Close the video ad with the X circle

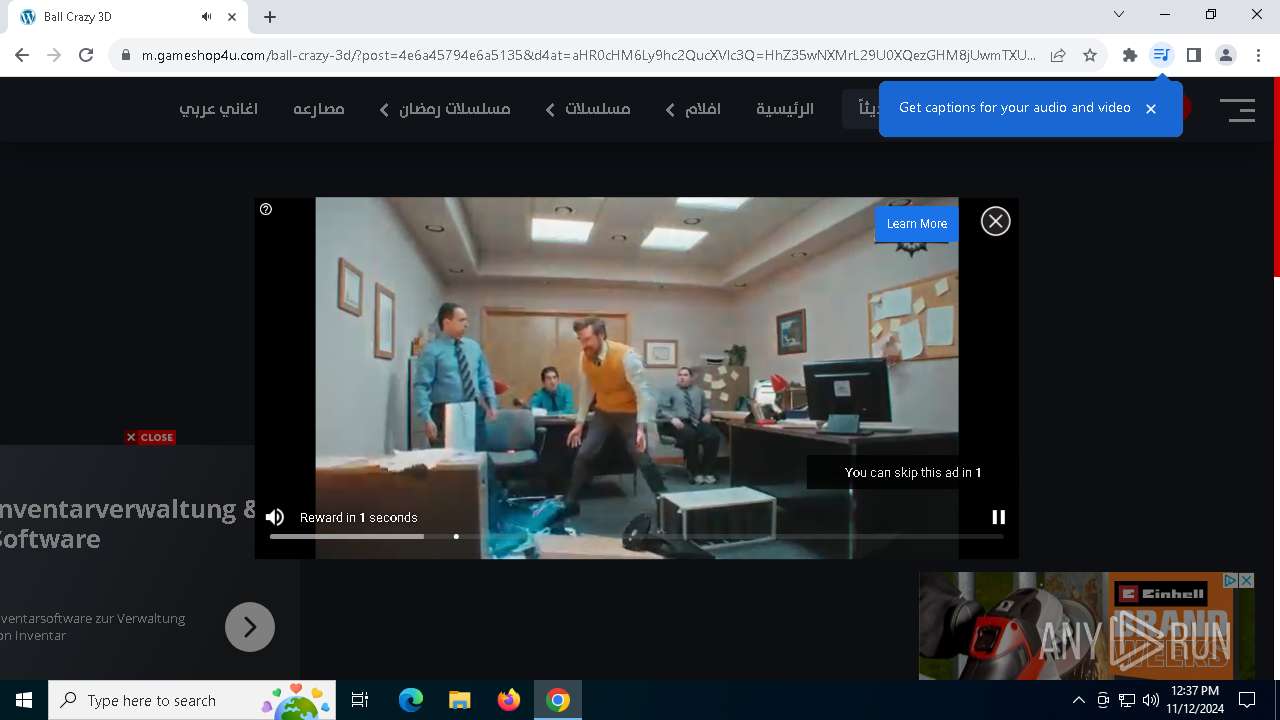point(995,221)
